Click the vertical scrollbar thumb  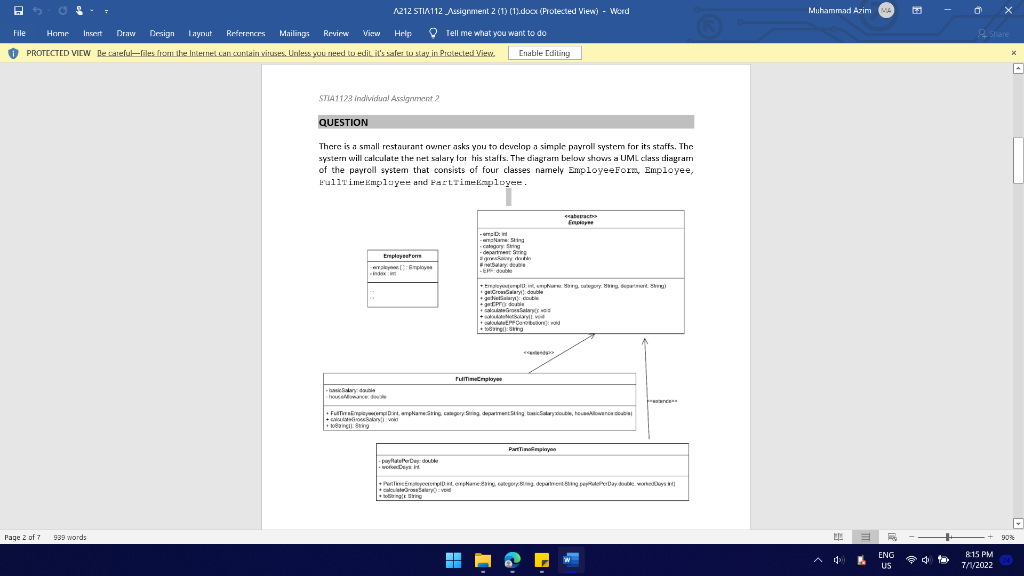(x=1017, y=161)
